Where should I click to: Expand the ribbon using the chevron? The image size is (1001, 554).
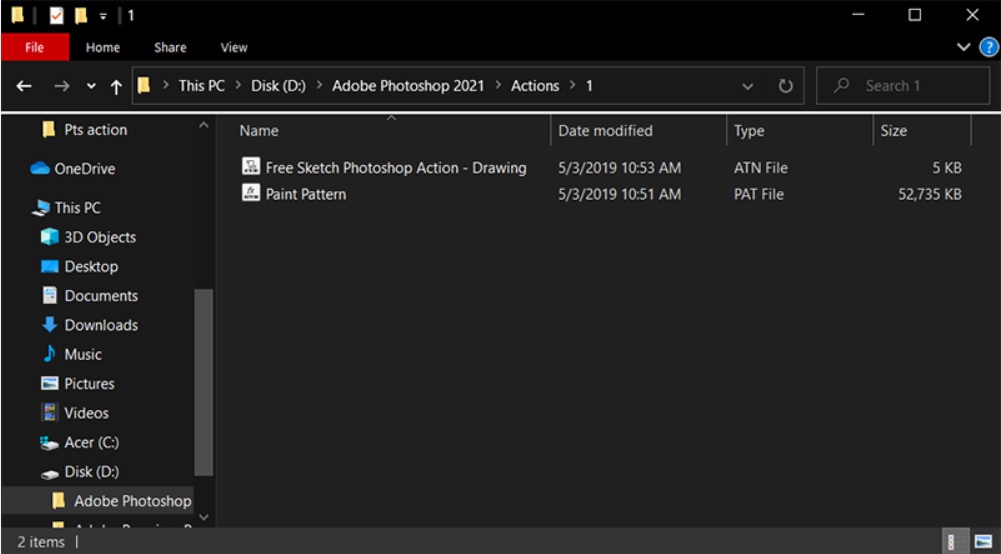point(964,47)
